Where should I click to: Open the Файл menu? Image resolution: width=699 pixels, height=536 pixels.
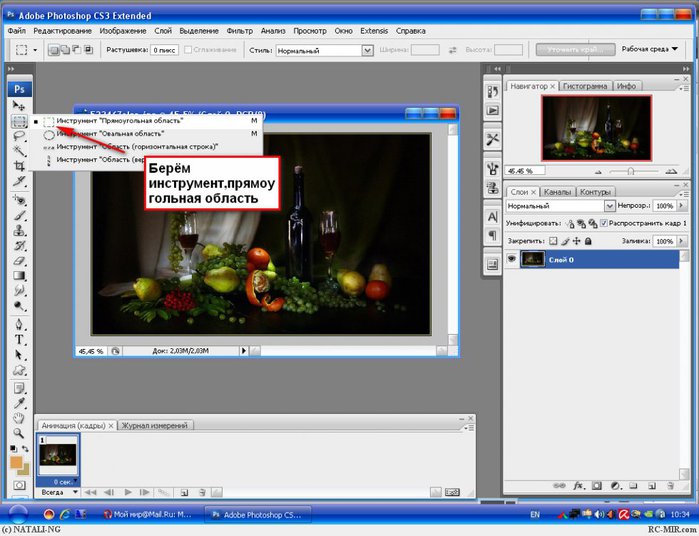16,31
